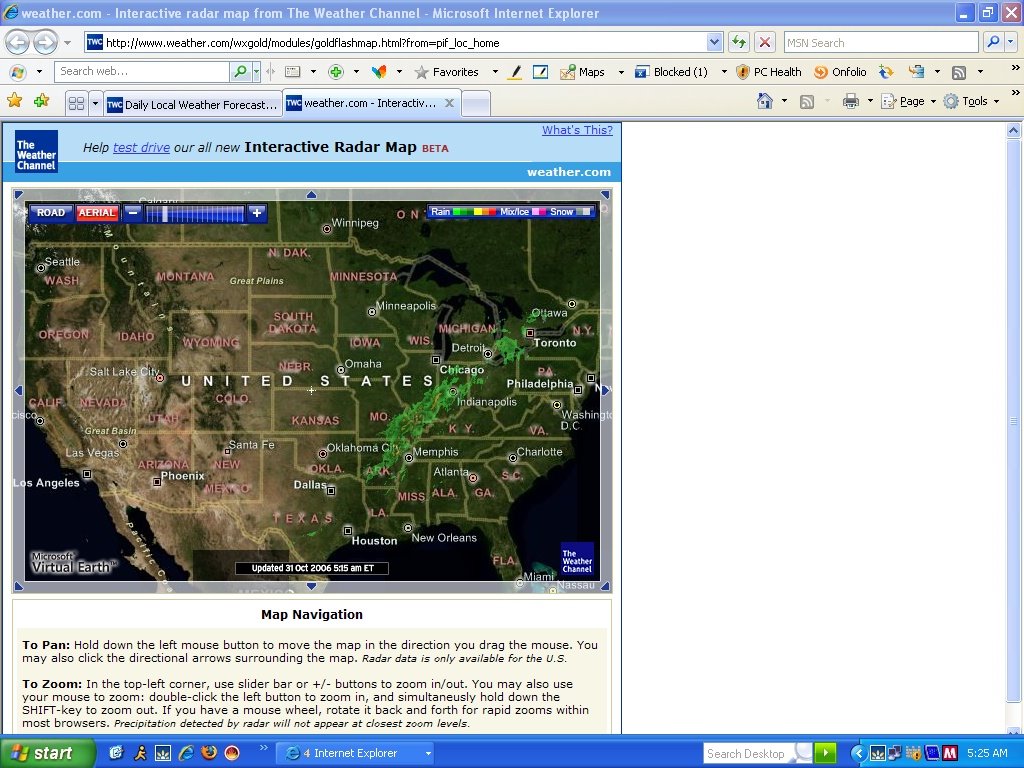Click the MSN butterfly toolbar icon
1024x768 pixels.
(x=379, y=72)
